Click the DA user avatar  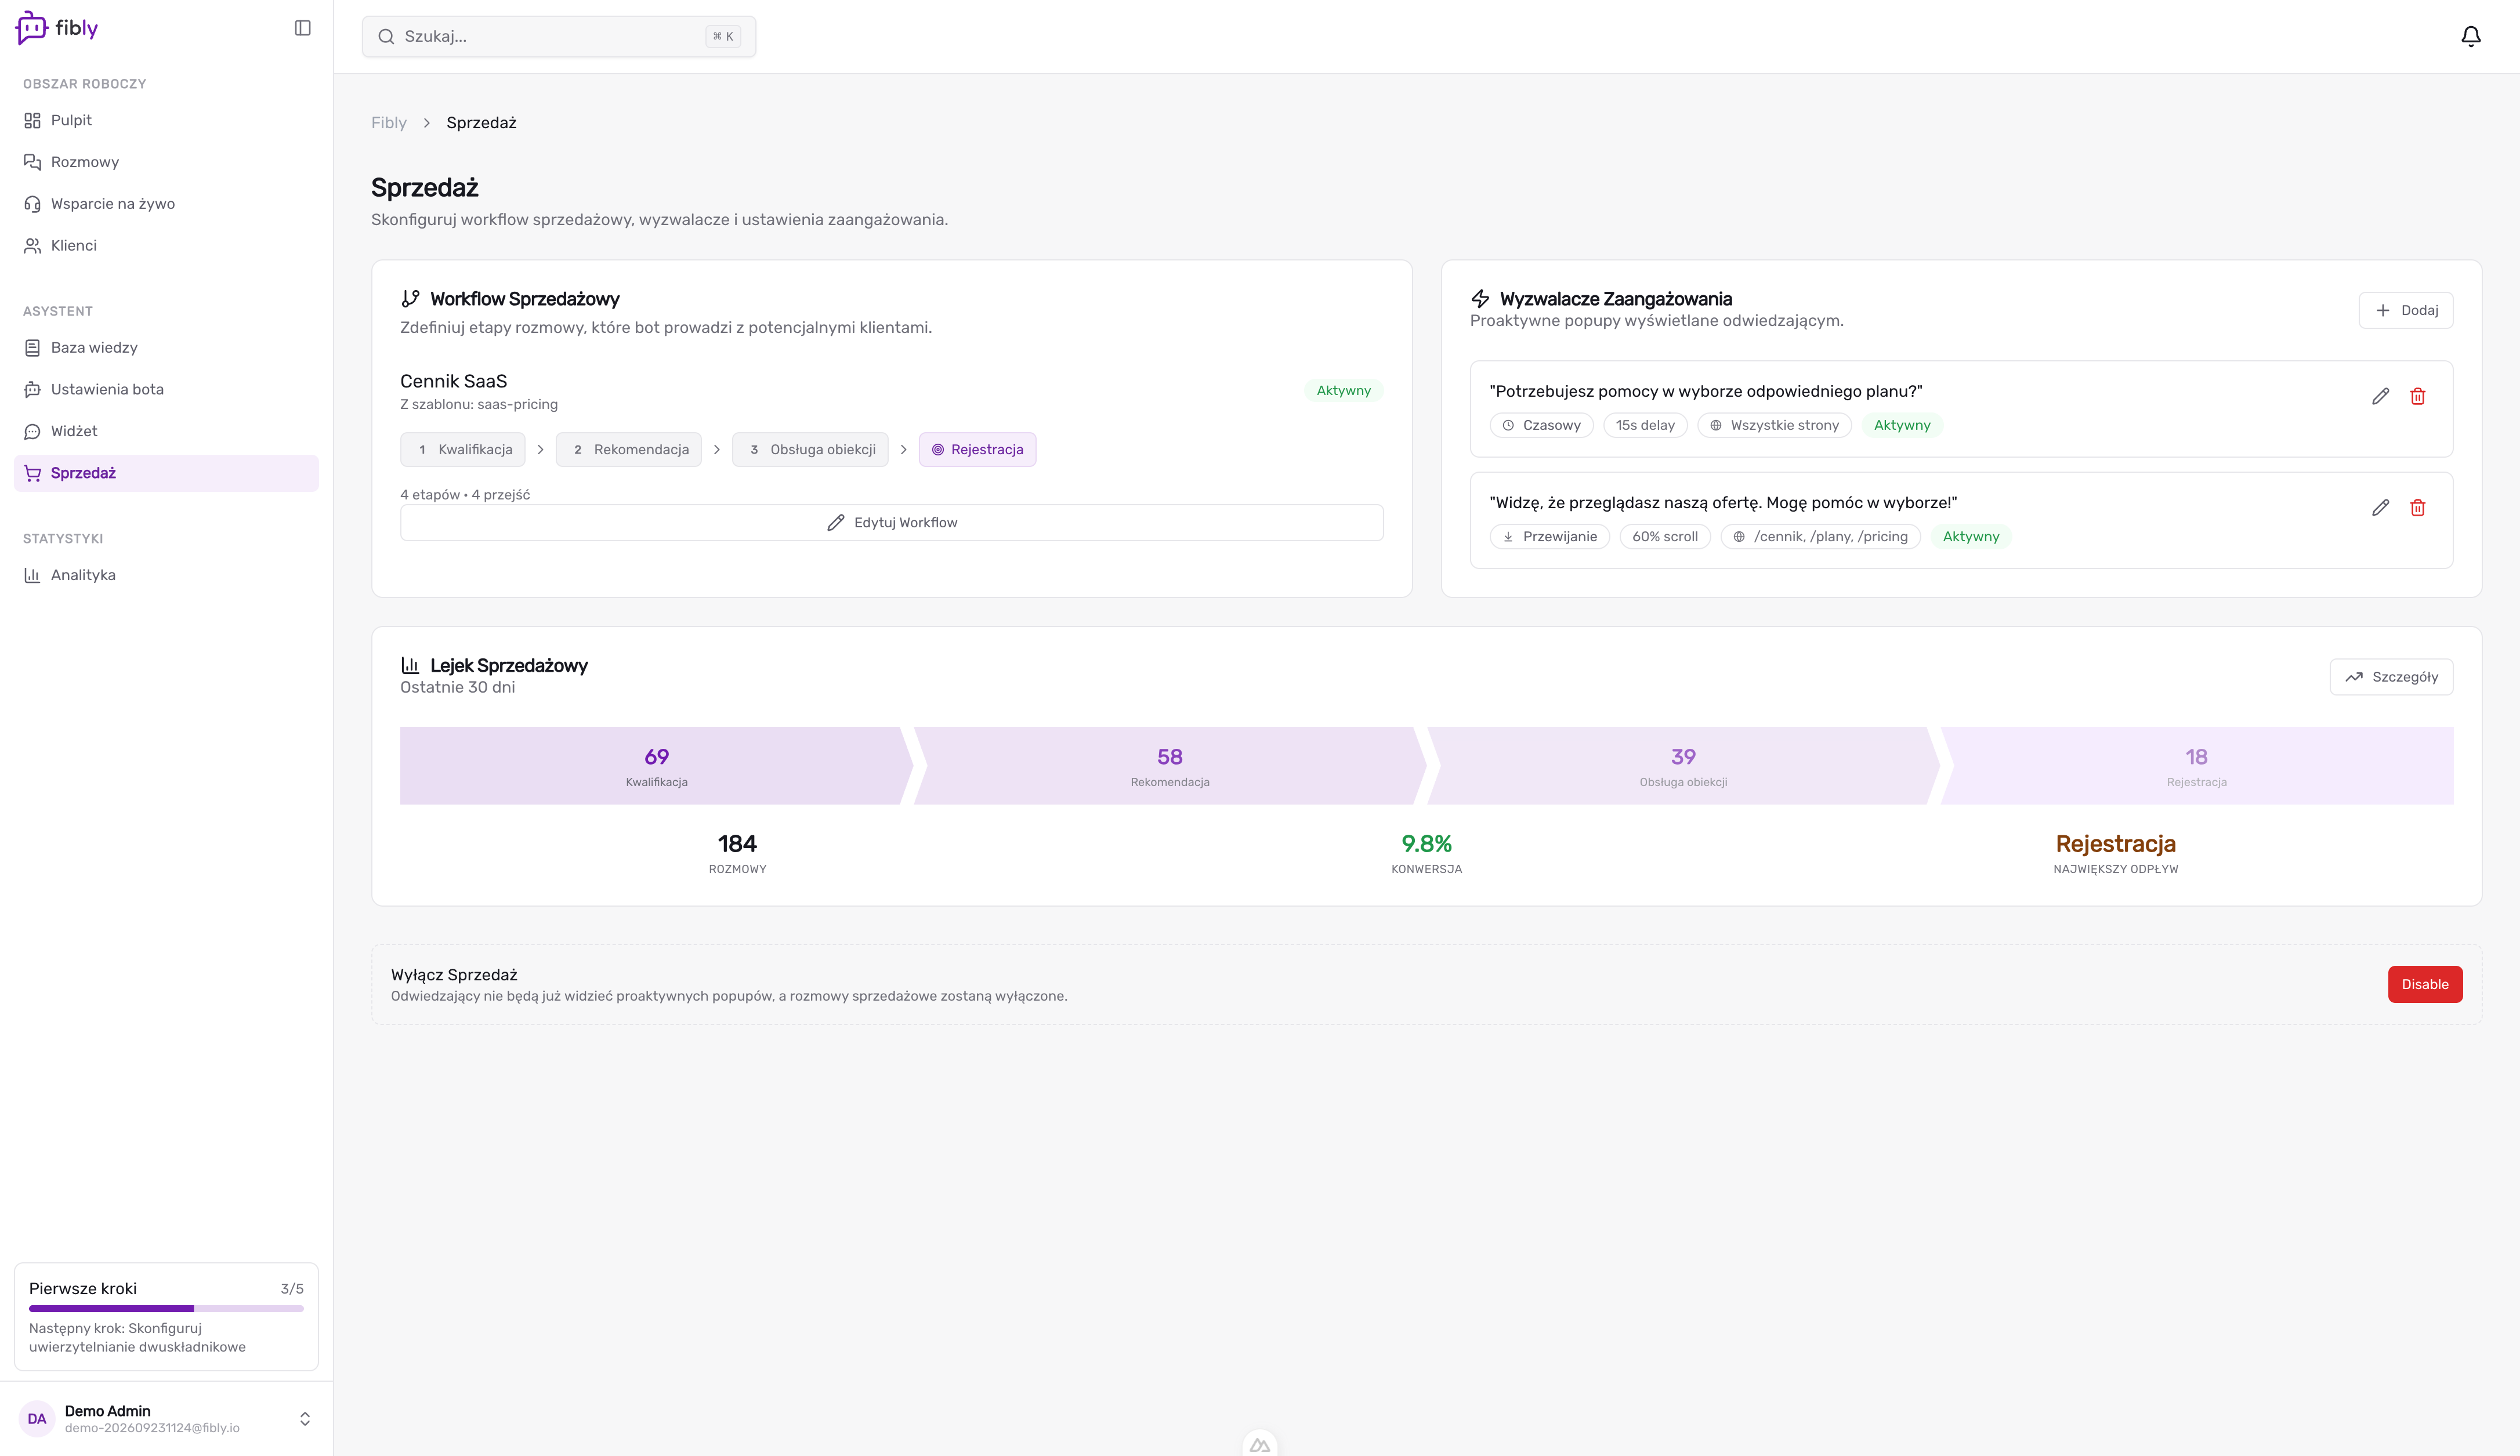click(37, 1418)
